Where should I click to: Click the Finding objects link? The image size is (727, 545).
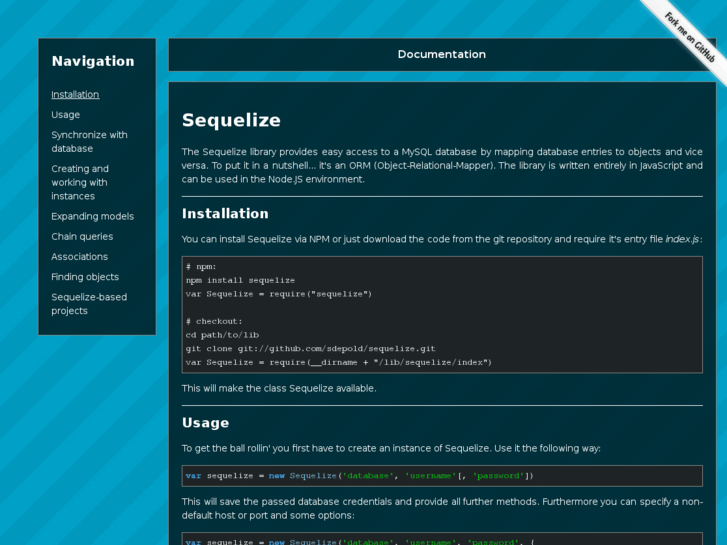pyautogui.click(x=85, y=277)
